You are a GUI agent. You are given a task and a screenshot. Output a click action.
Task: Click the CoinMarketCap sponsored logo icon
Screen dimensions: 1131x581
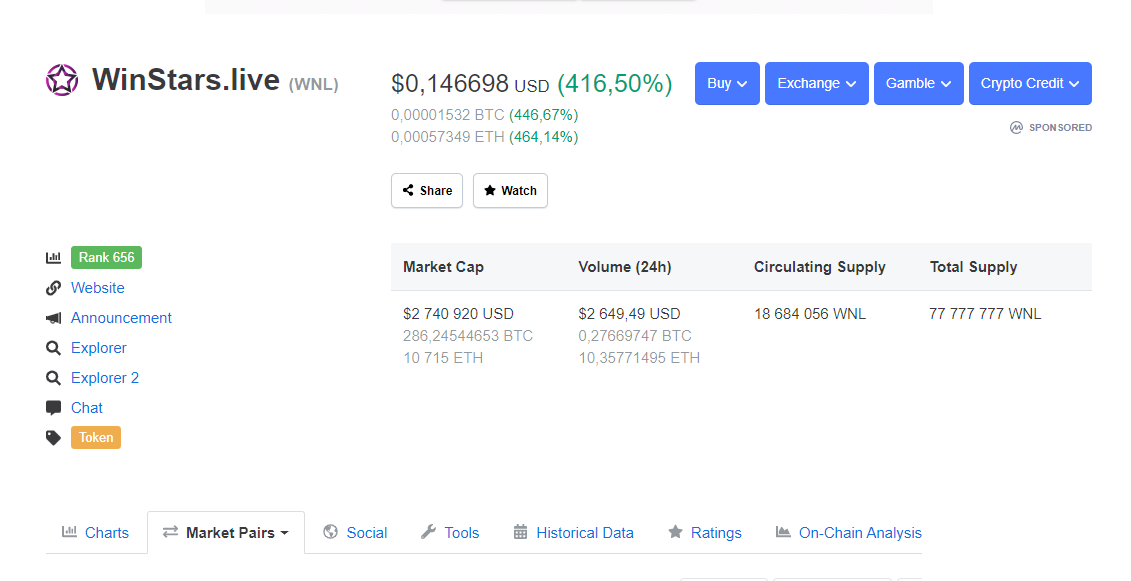click(1016, 128)
